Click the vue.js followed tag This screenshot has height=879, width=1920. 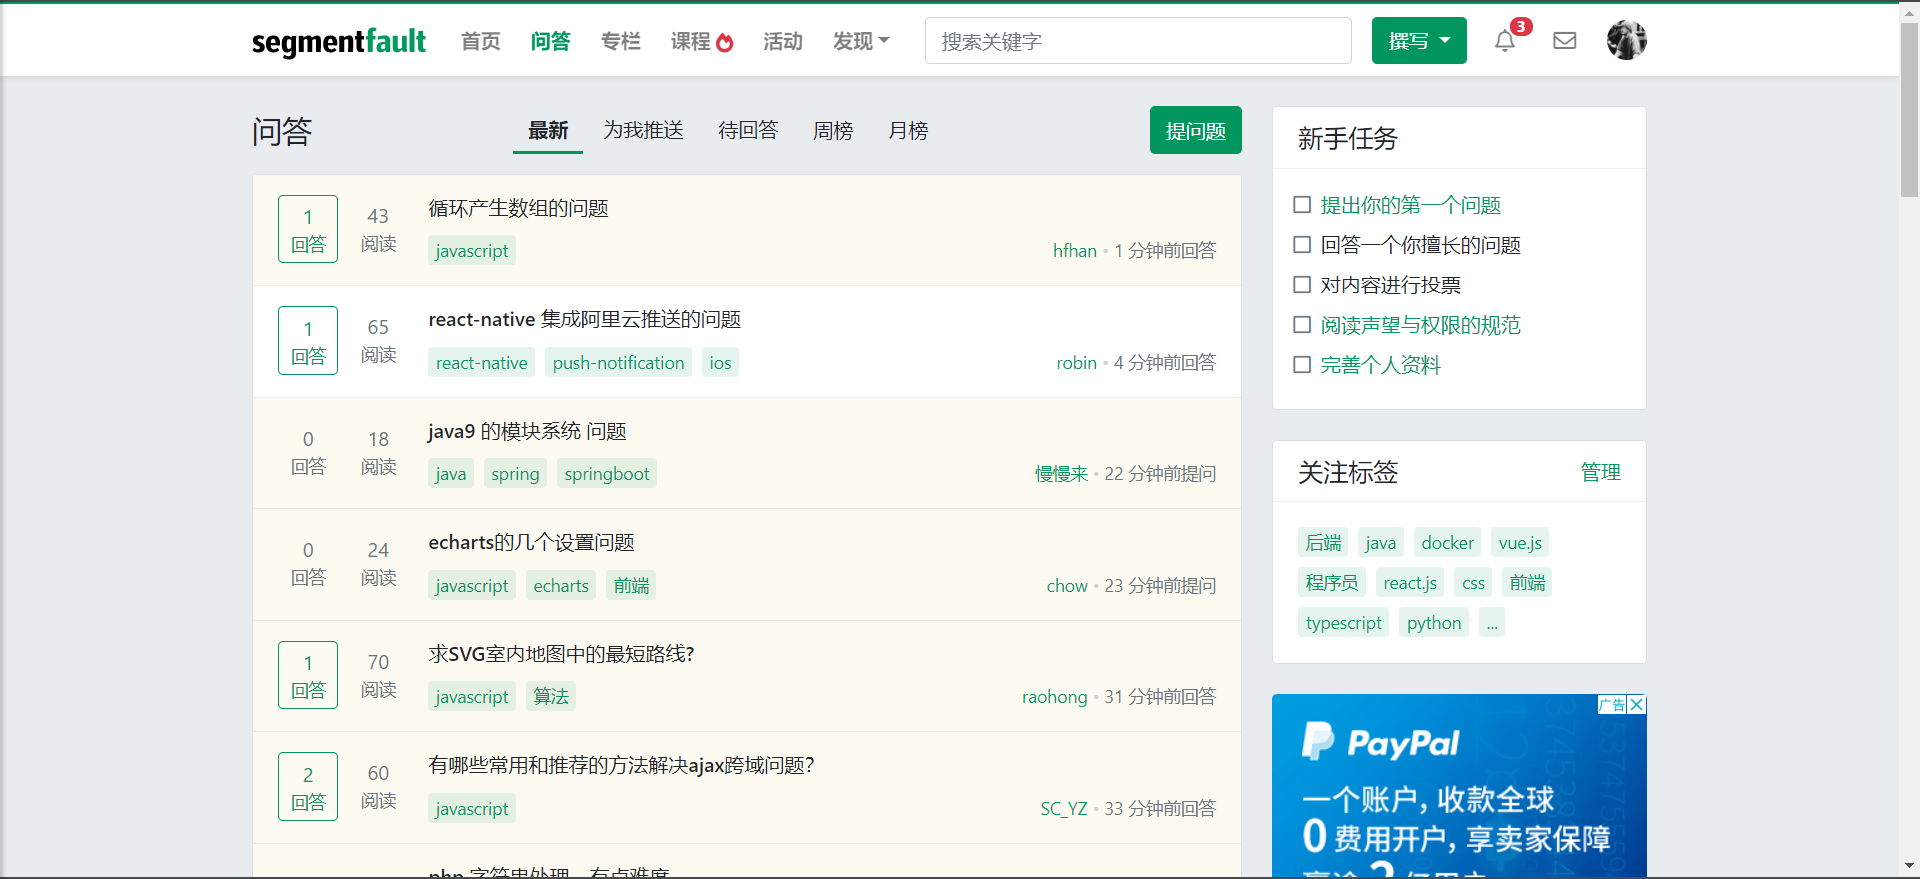[1519, 543]
